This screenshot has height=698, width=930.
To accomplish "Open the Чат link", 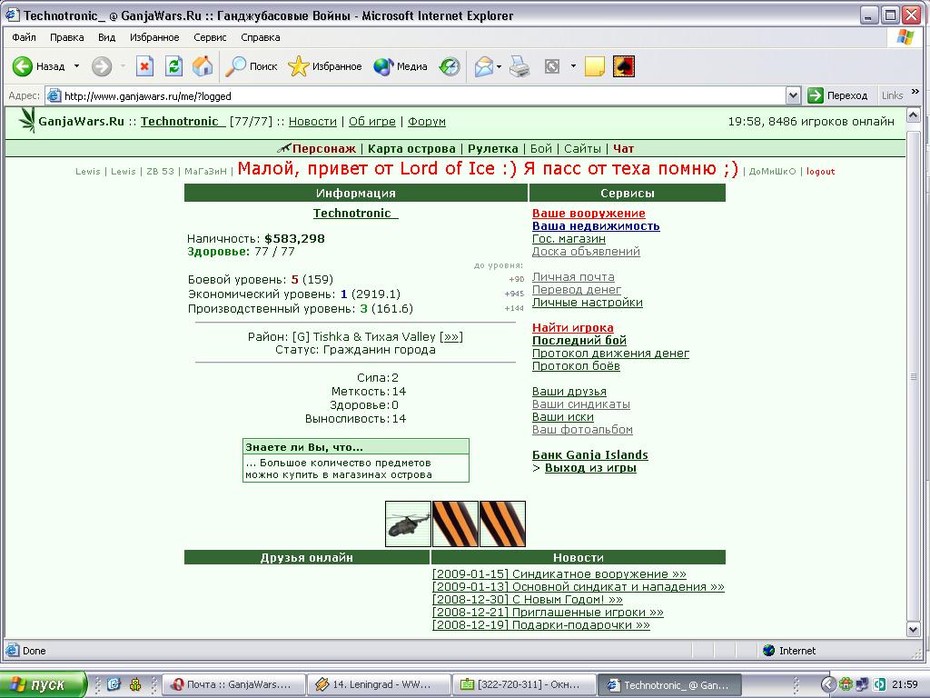I will (623, 149).
